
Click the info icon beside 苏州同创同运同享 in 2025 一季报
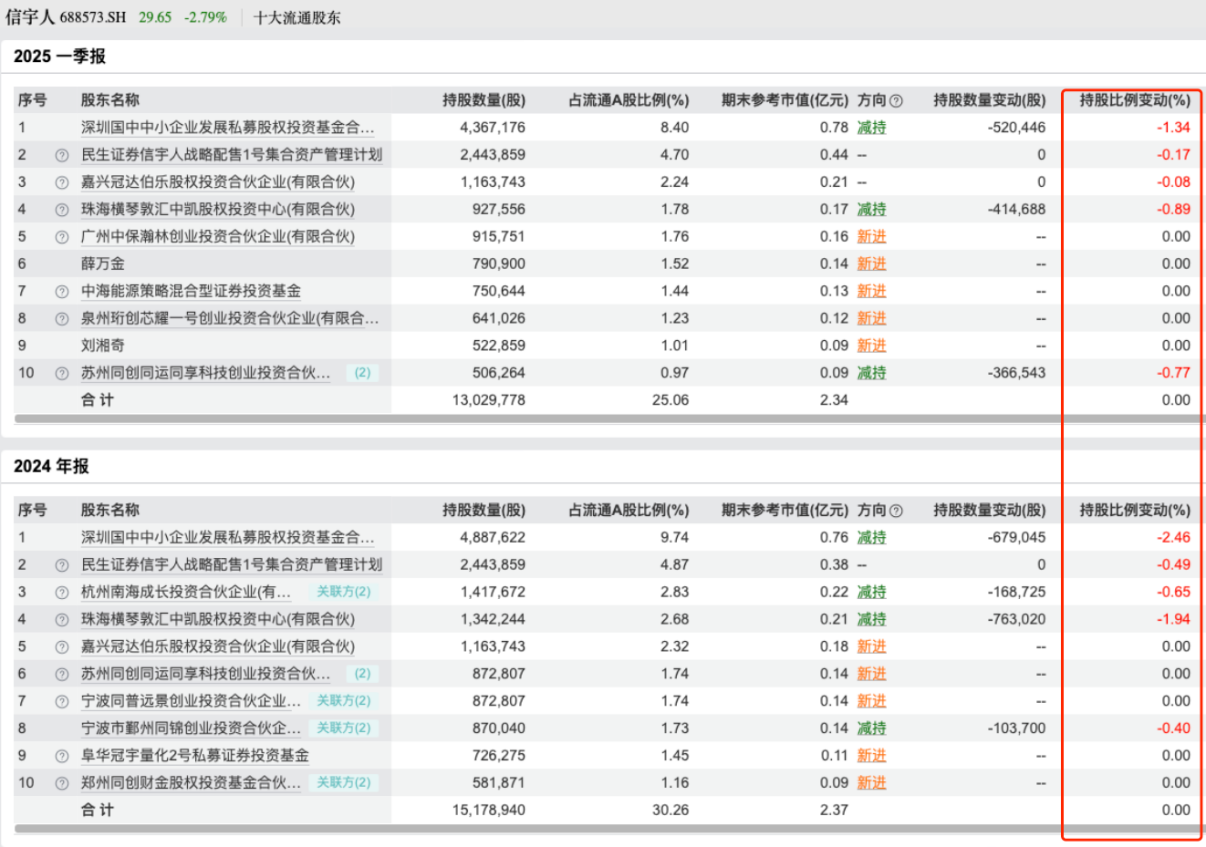pyautogui.click(x=62, y=373)
